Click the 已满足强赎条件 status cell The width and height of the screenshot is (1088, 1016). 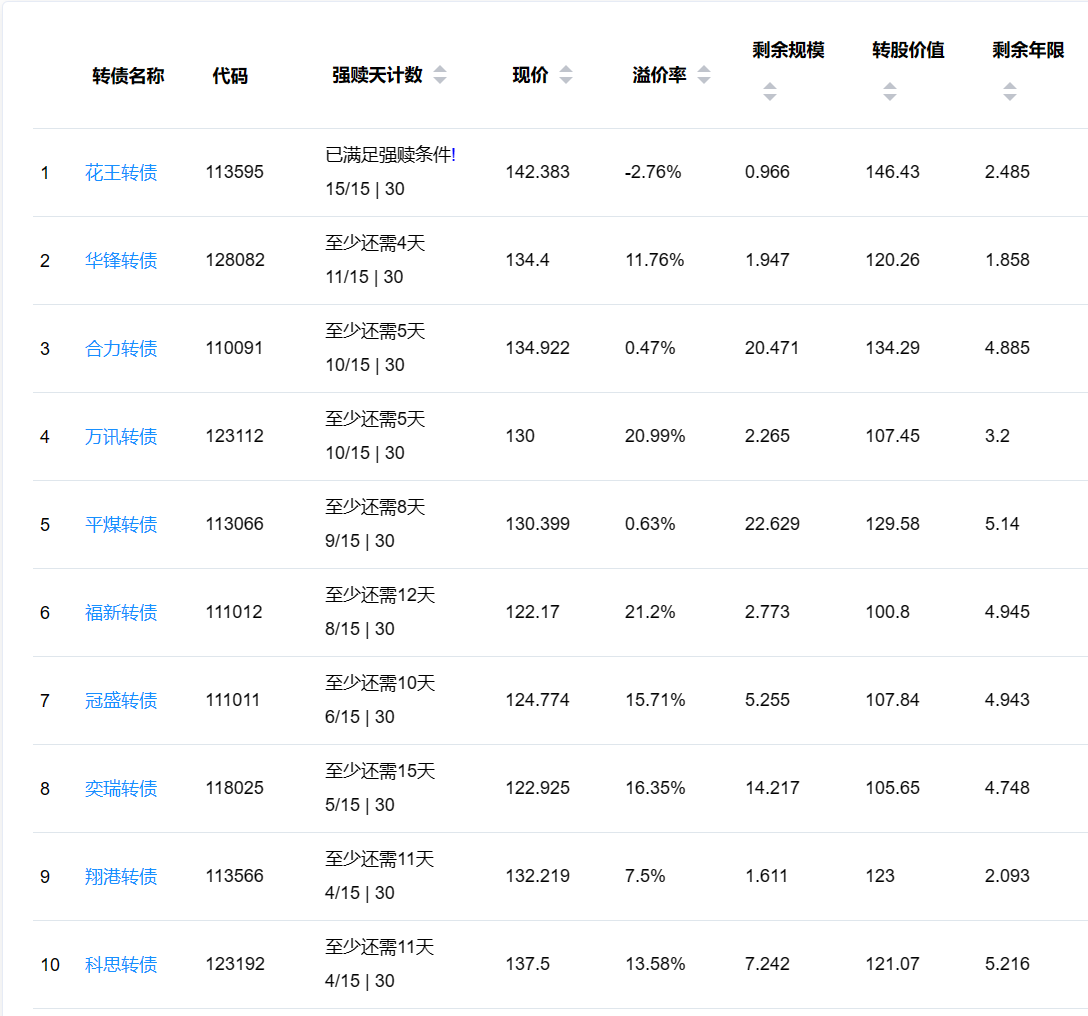(x=390, y=155)
